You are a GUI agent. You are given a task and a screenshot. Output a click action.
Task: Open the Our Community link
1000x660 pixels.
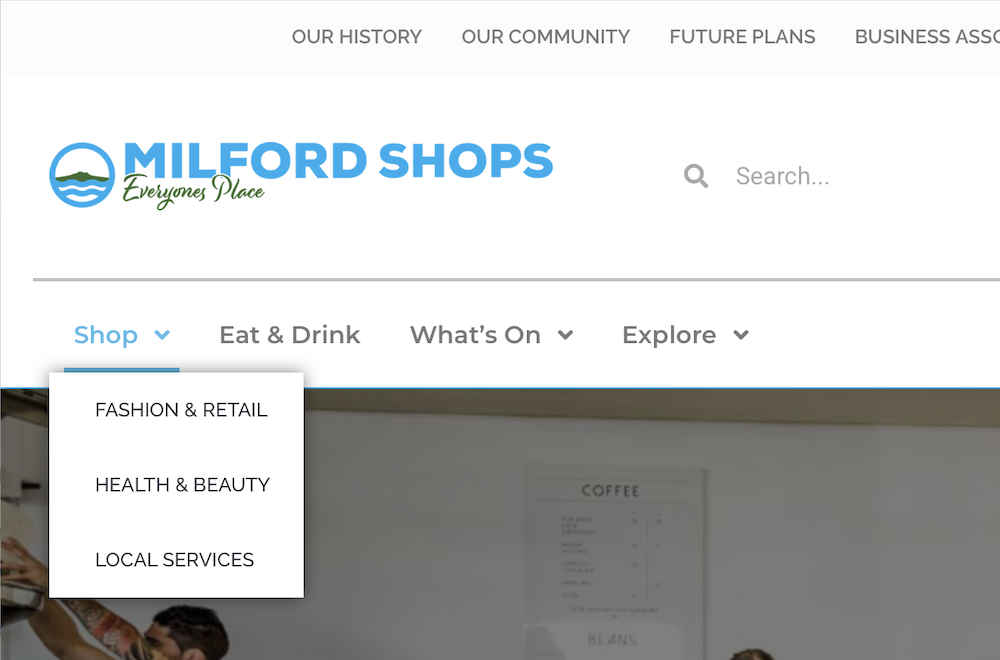[545, 37]
